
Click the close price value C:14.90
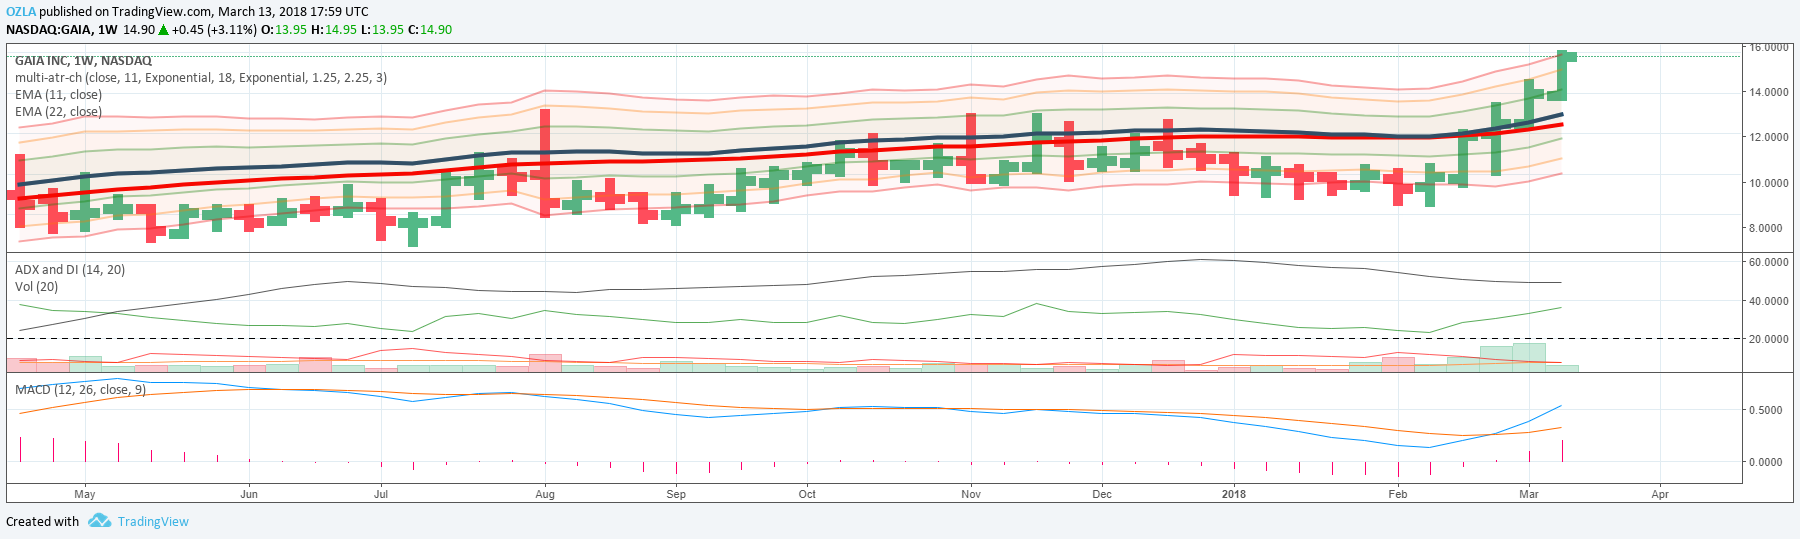(x=430, y=30)
